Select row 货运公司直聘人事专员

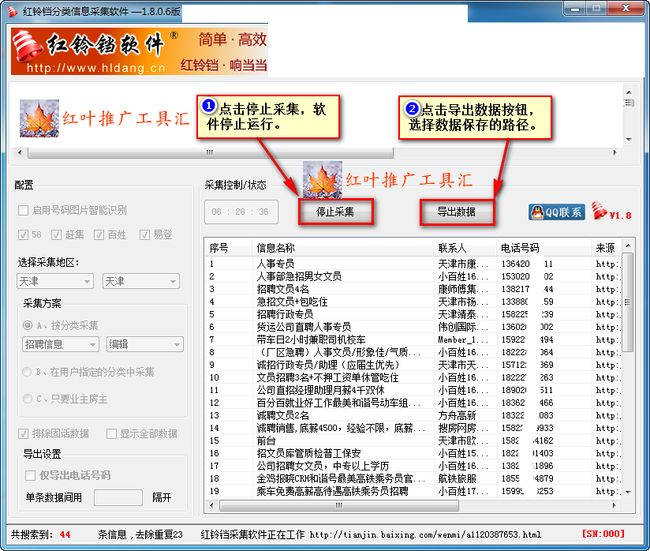point(413,327)
